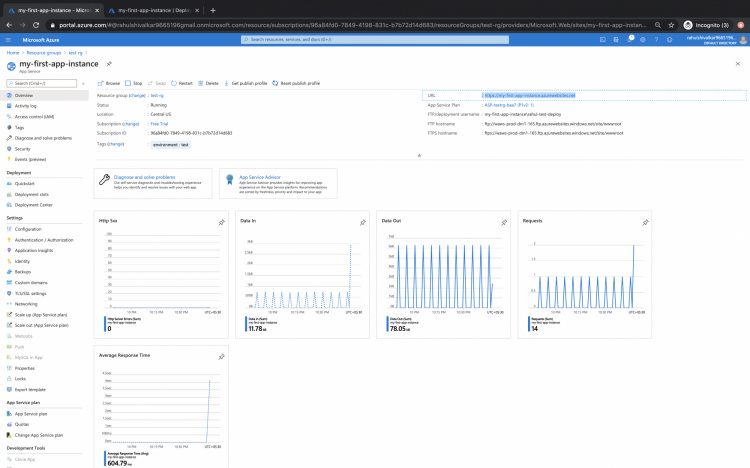The height and width of the screenshot is (468, 750).
Task: Click Get publish profile
Action: [249, 83]
